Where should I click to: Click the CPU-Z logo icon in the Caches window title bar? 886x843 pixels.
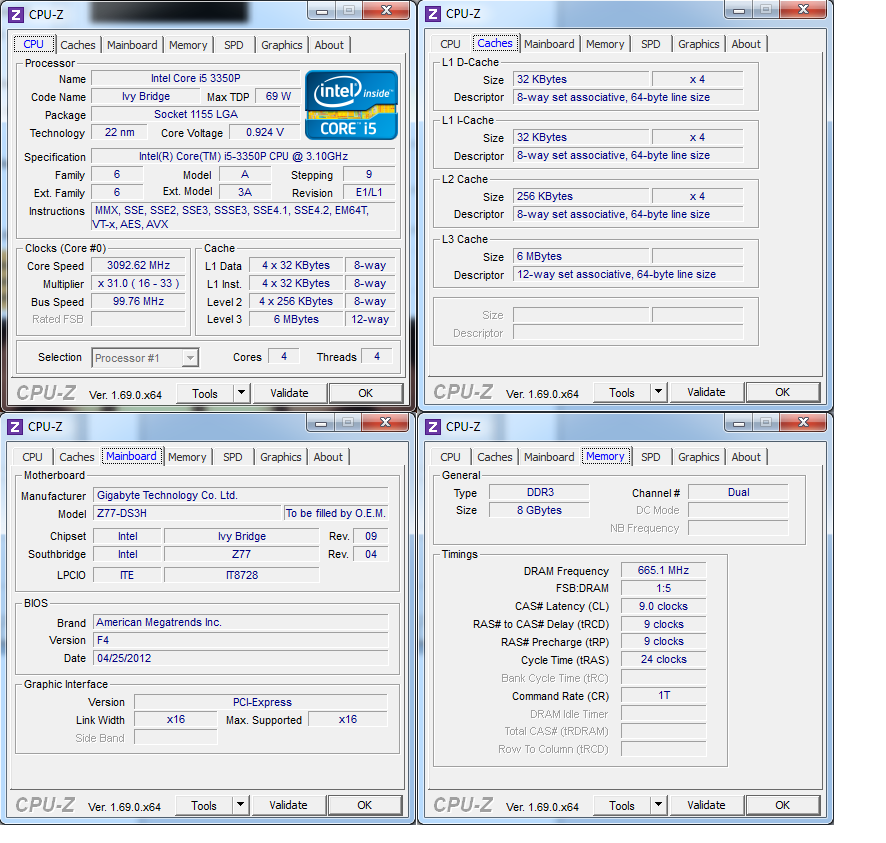click(433, 13)
